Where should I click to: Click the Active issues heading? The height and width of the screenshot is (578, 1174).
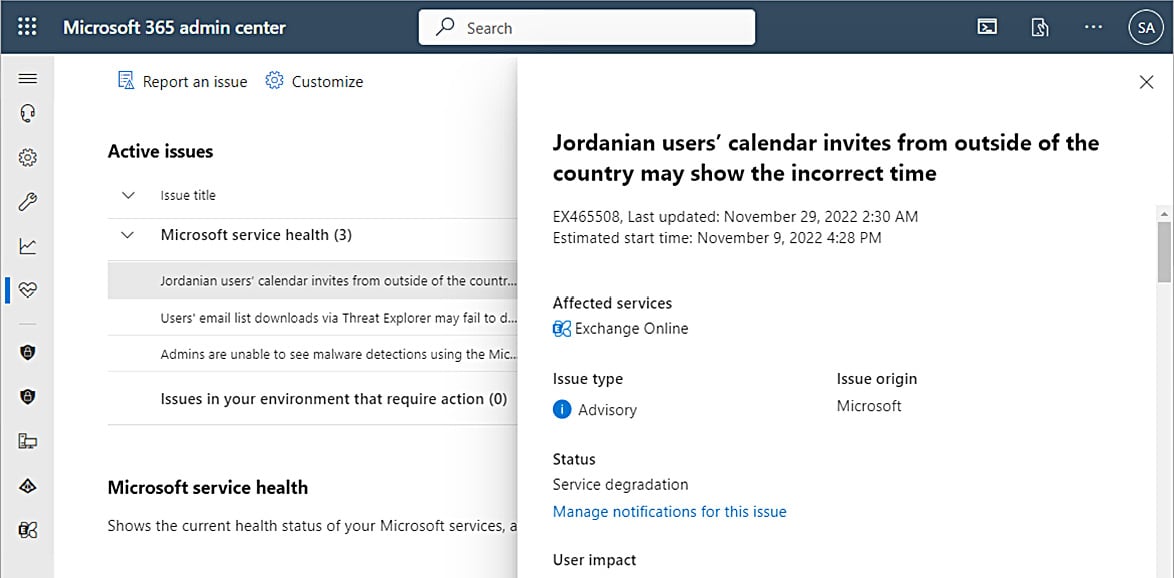click(160, 151)
